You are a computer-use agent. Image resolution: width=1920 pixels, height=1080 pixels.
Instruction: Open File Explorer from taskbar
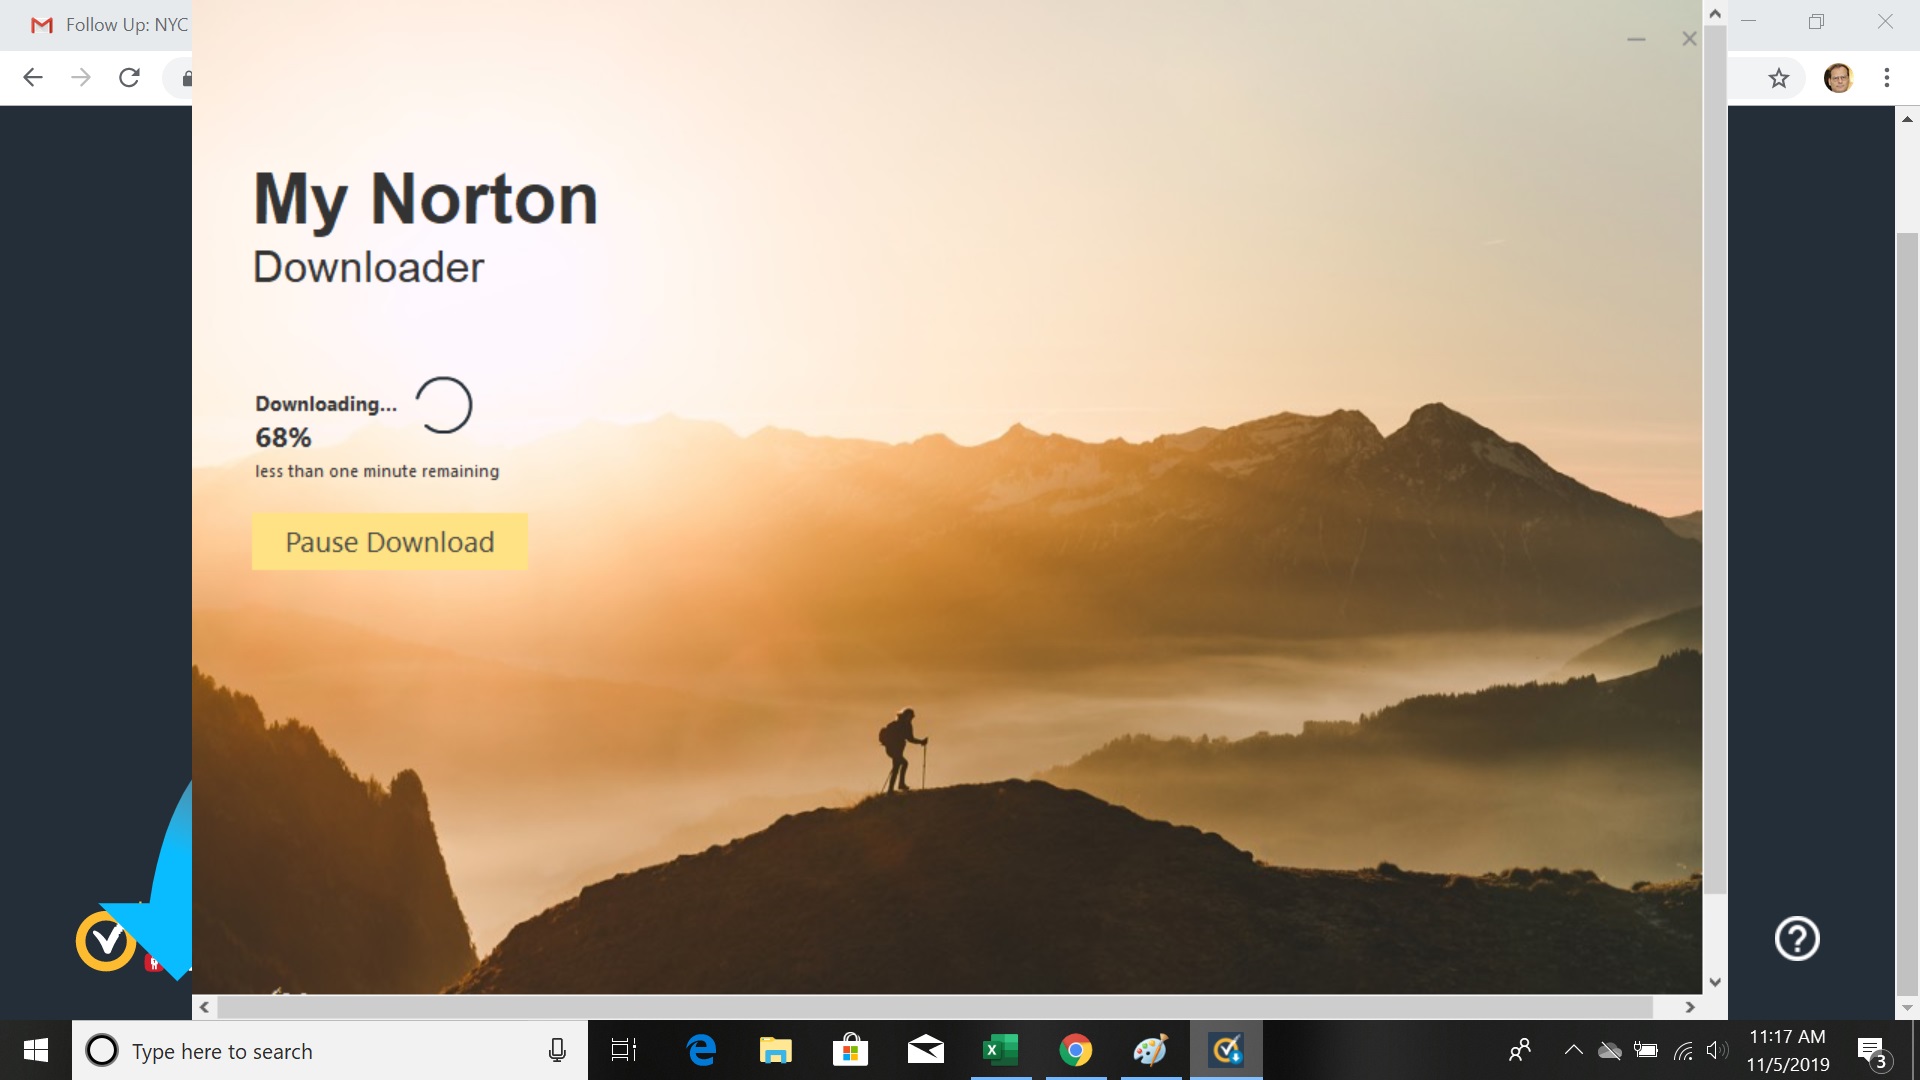pos(775,1050)
